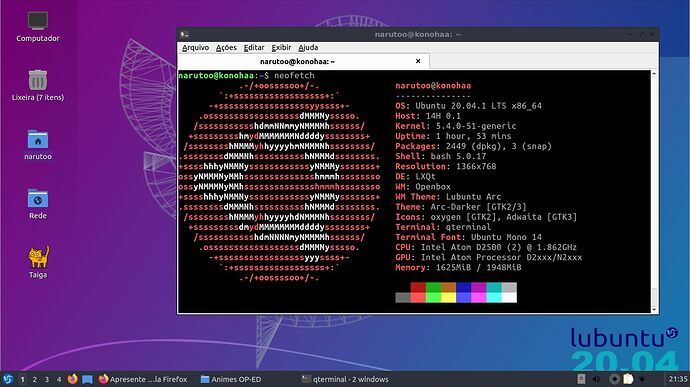690x387 pixels.
Task: Switch to virtual desktop 4
Action: (59, 379)
